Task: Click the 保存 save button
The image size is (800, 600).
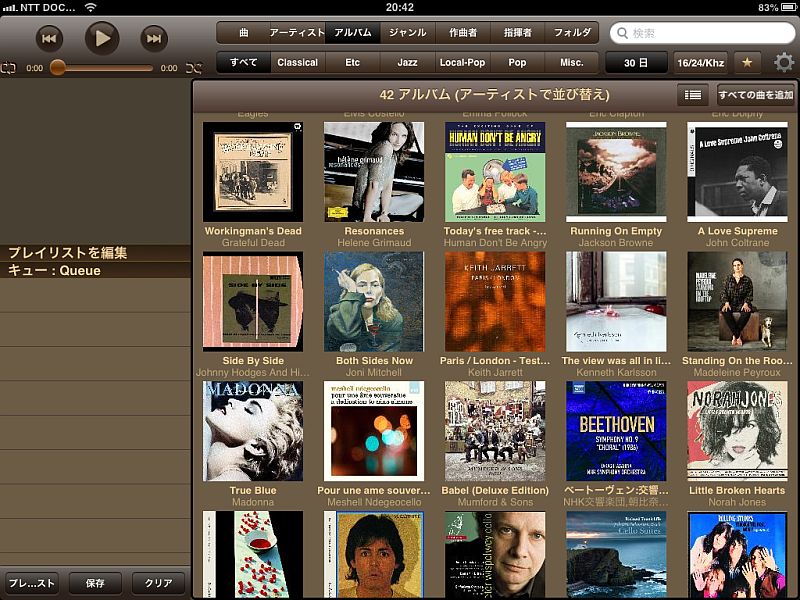Action: click(x=95, y=583)
